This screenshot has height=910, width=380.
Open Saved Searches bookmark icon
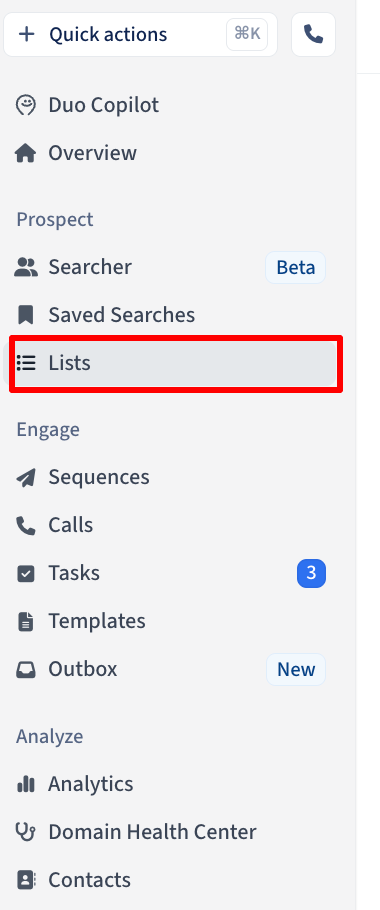[x=26, y=315]
